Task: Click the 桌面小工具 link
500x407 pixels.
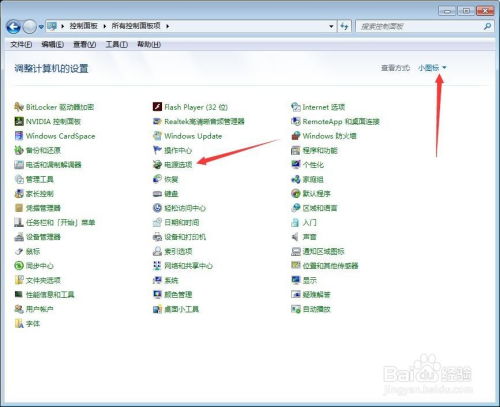Action: [181, 309]
